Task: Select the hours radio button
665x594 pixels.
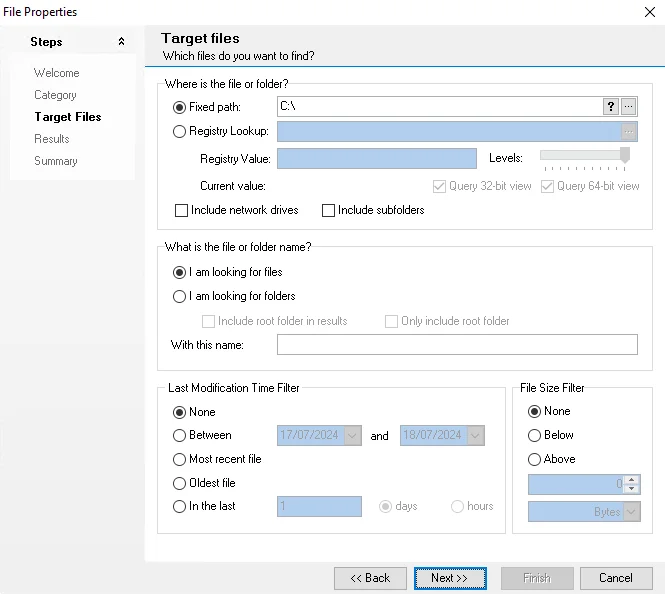Action: point(457,506)
